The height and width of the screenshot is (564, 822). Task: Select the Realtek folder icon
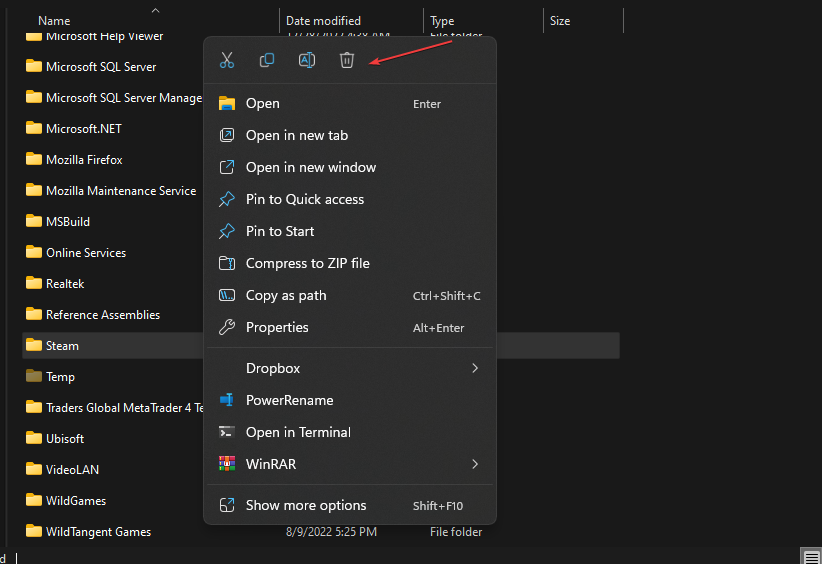tap(34, 283)
